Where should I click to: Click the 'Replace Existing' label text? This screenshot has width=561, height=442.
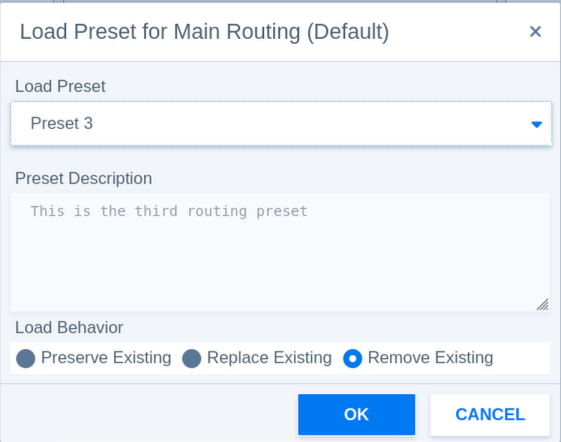[x=269, y=358]
